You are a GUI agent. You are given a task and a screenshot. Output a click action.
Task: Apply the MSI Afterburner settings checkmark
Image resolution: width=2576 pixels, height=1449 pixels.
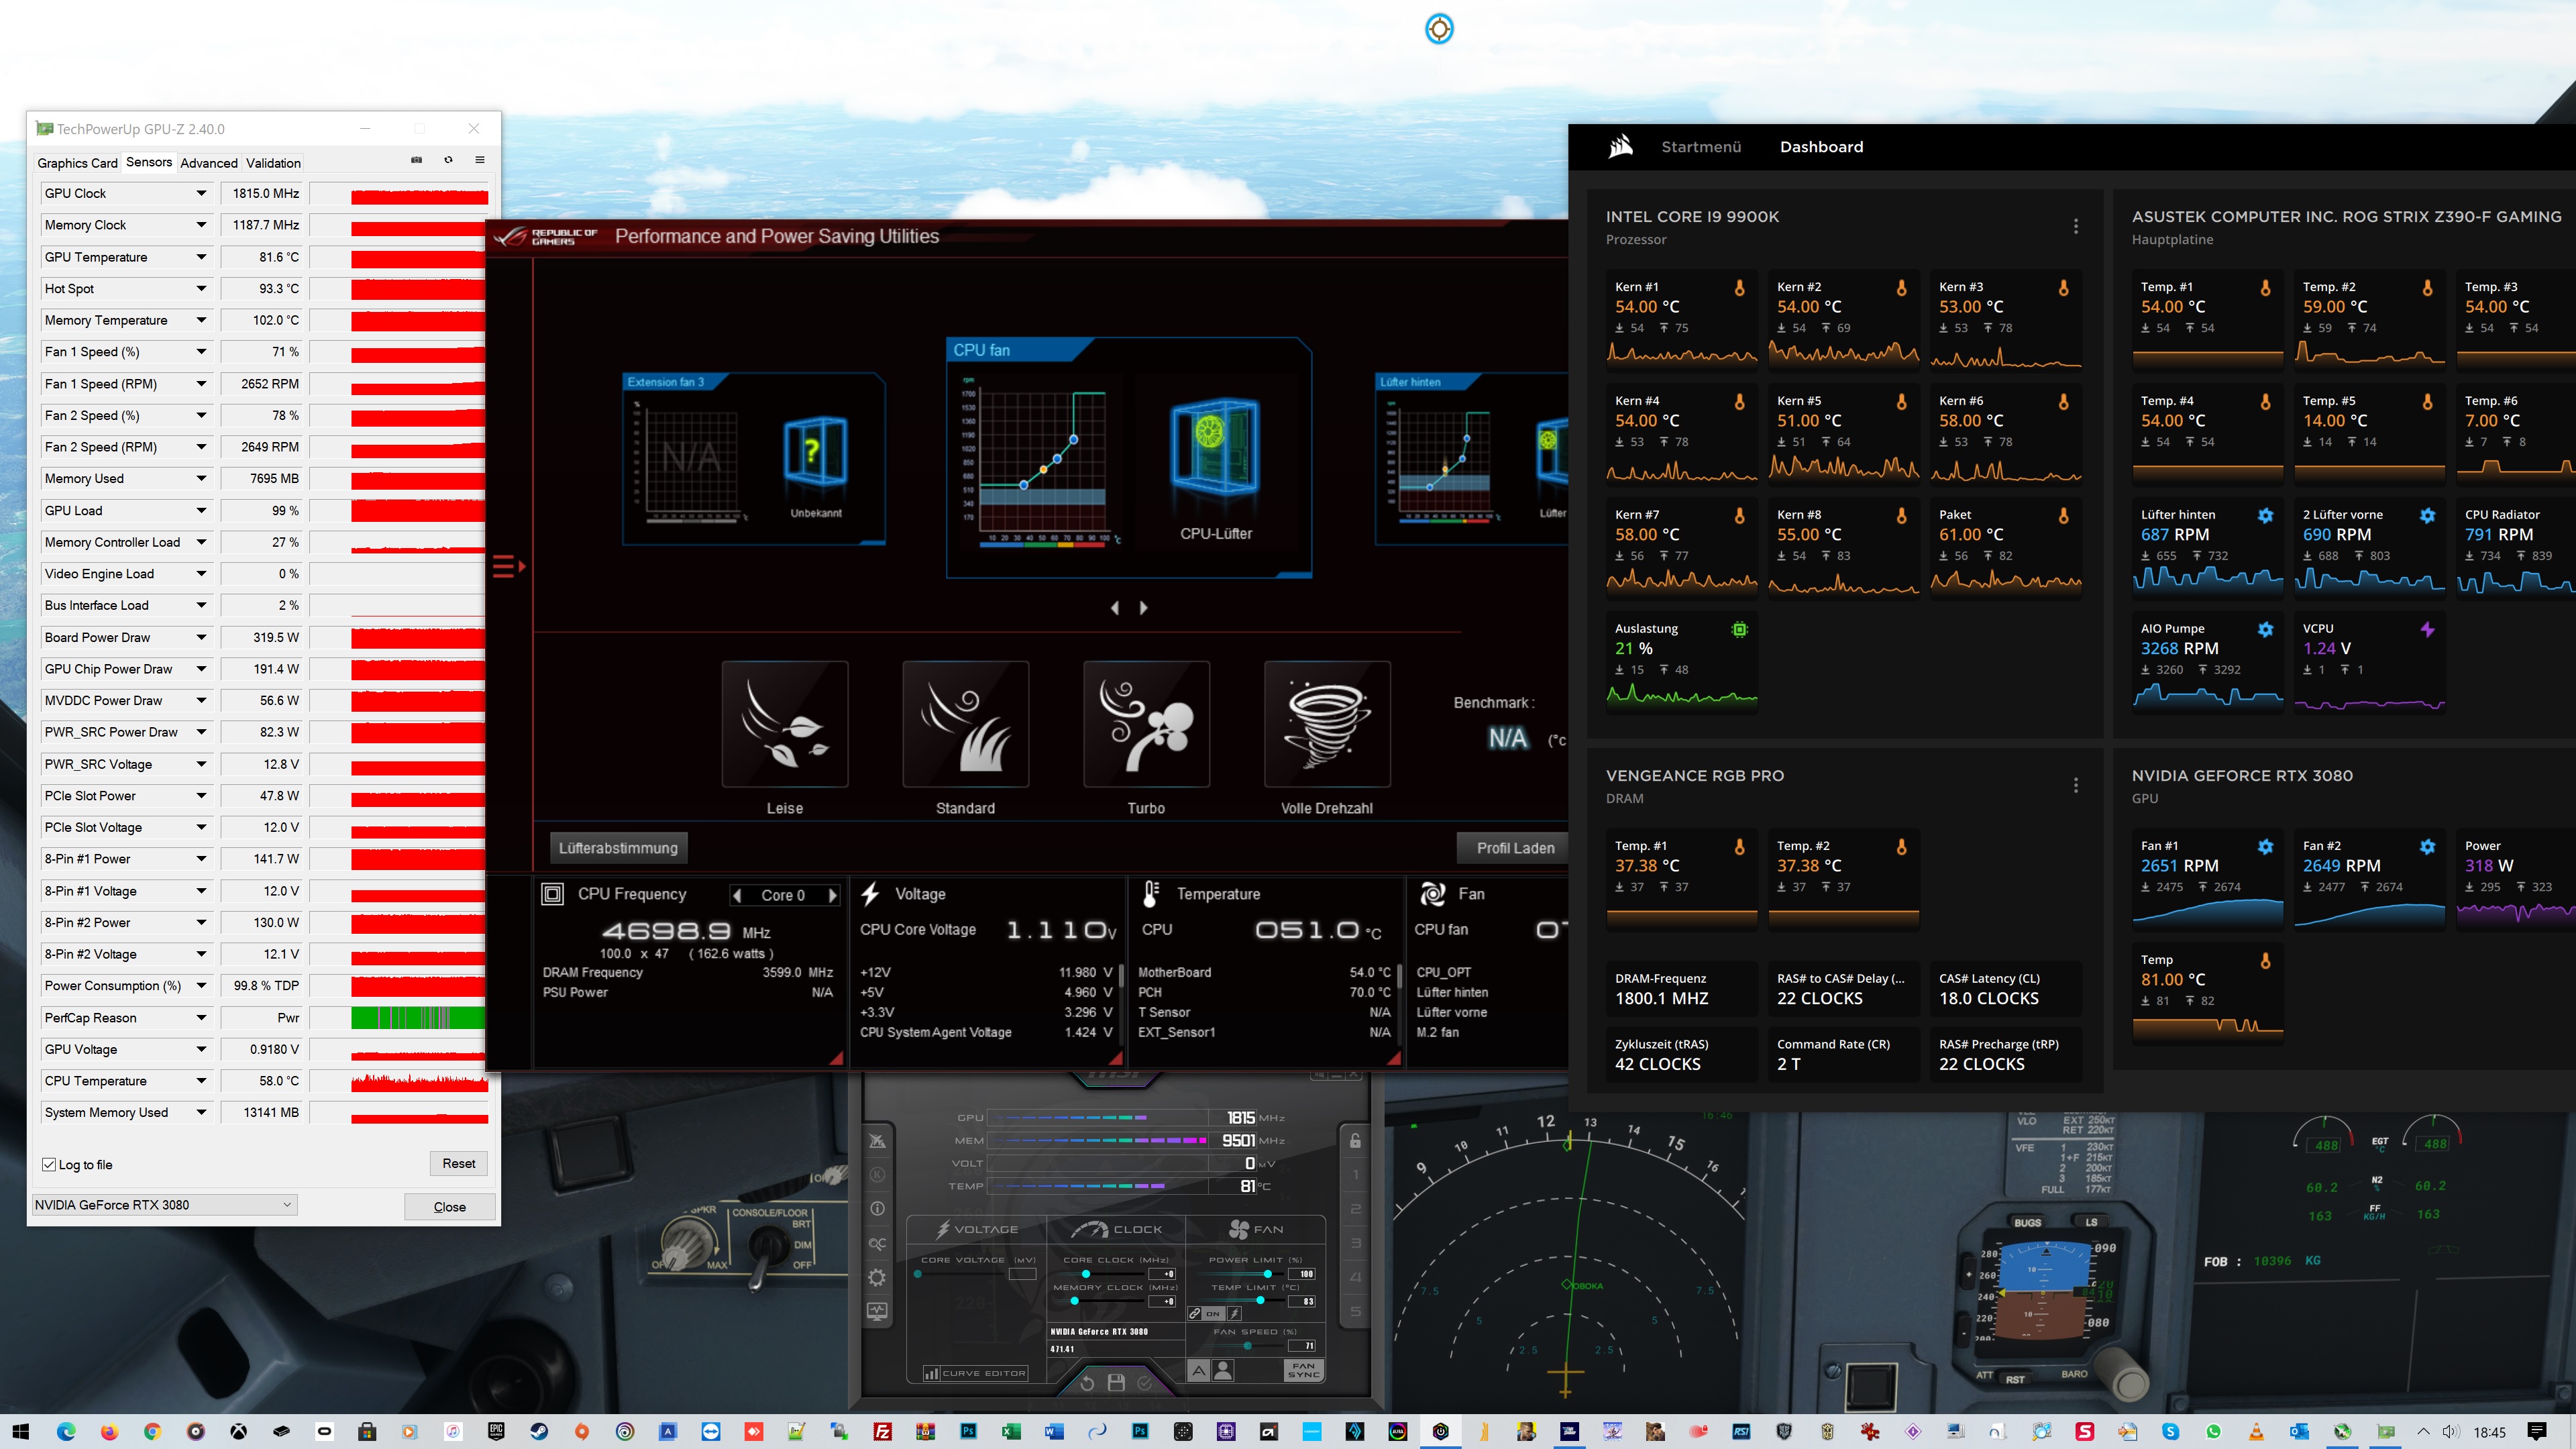[1145, 1383]
